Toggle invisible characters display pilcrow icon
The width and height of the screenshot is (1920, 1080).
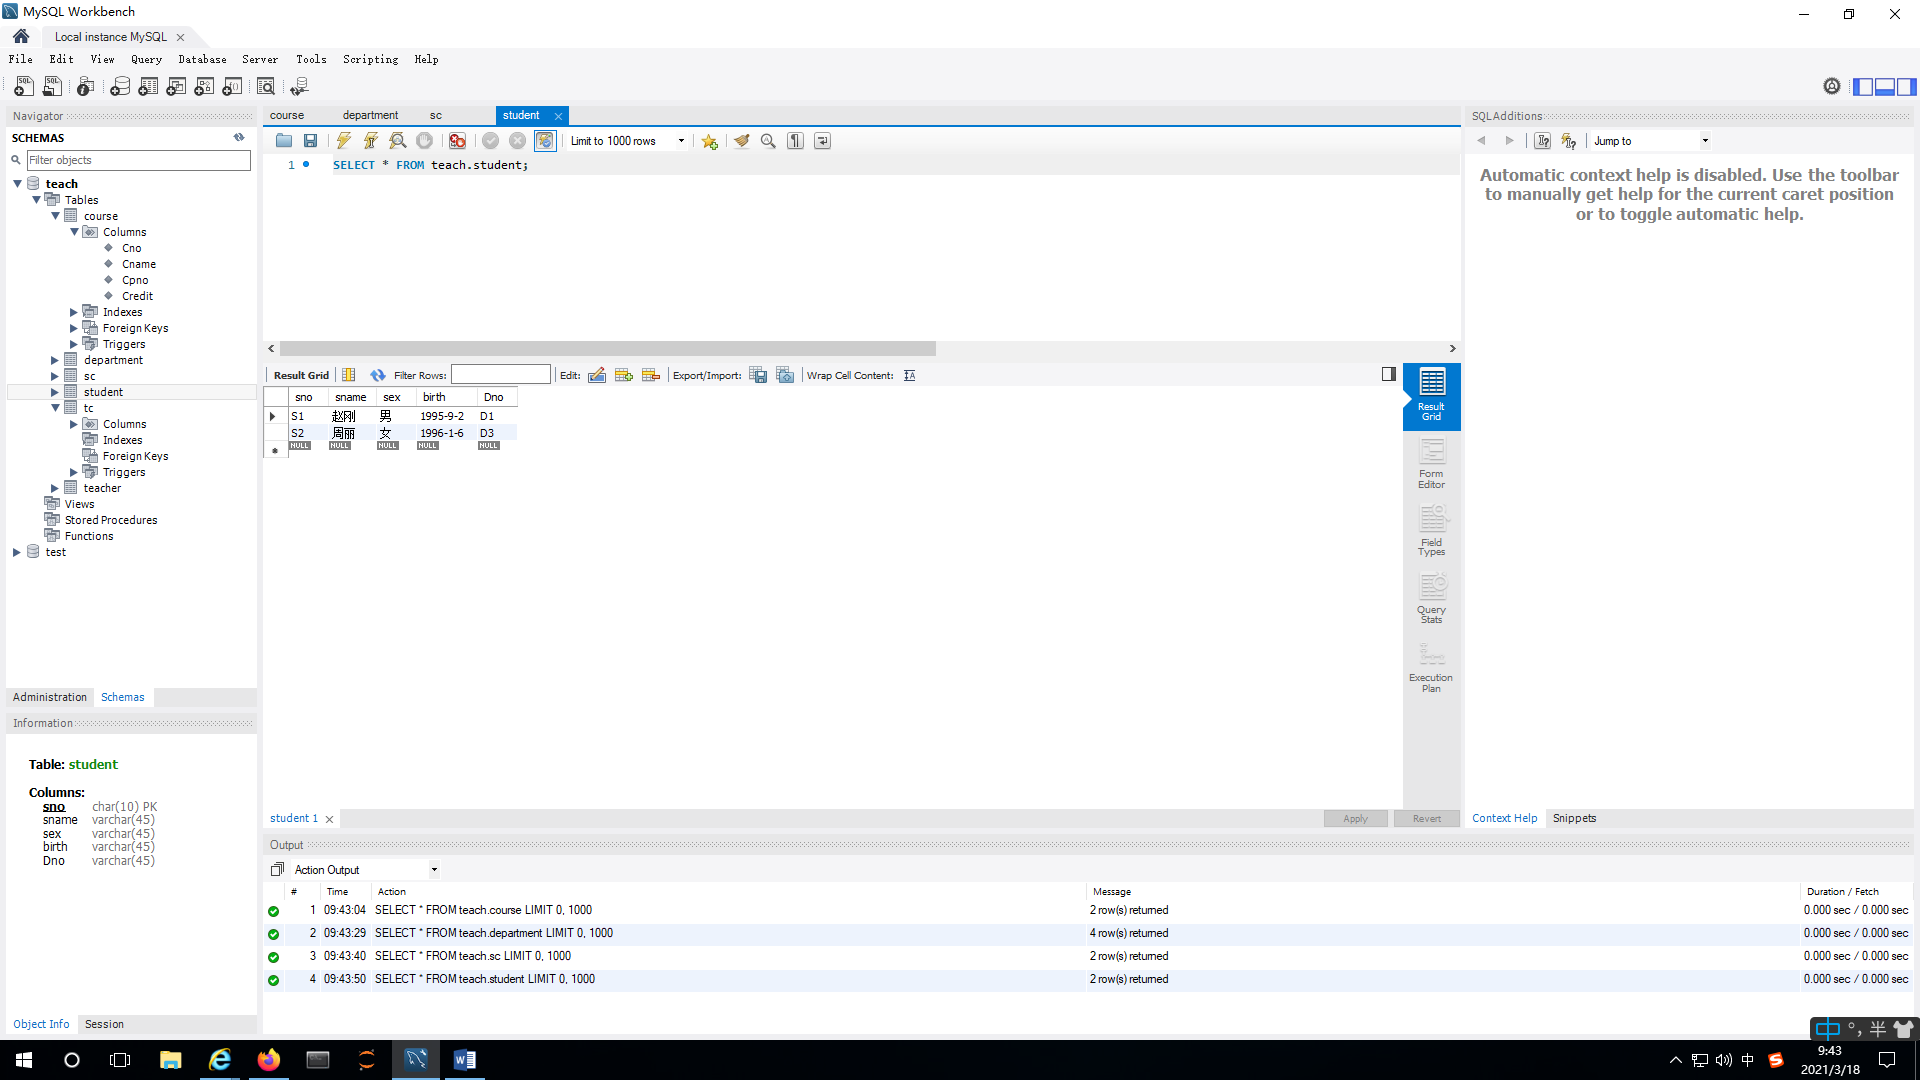pos(795,141)
